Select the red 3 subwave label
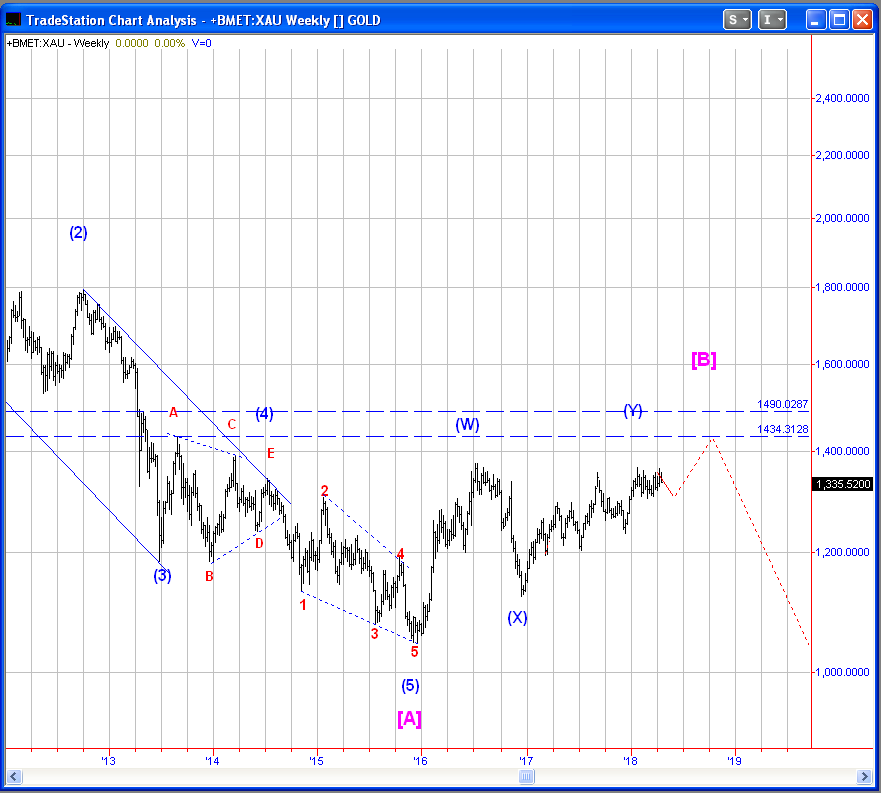Image resolution: width=881 pixels, height=793 pixels. [374, 634]
